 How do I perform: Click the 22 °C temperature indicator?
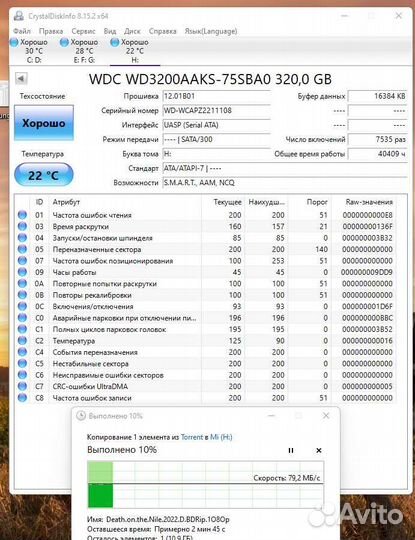(x=44, y=175)
